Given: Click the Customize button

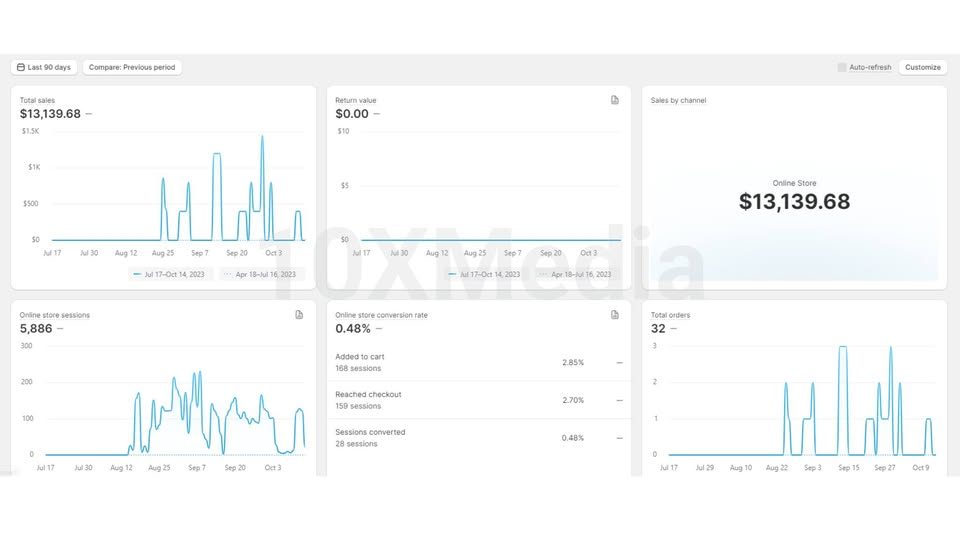Looking at the screenshot, I should (923, 67).
